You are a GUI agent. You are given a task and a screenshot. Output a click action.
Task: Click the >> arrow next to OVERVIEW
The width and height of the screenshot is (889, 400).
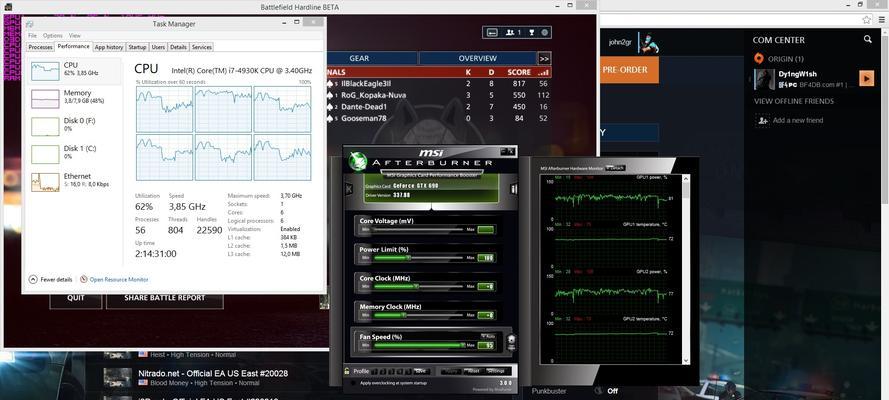[544, 58]
